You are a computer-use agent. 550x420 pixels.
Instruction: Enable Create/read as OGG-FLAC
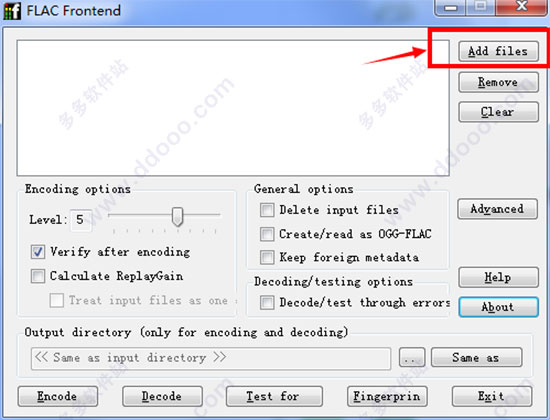[x=267, y=234]
